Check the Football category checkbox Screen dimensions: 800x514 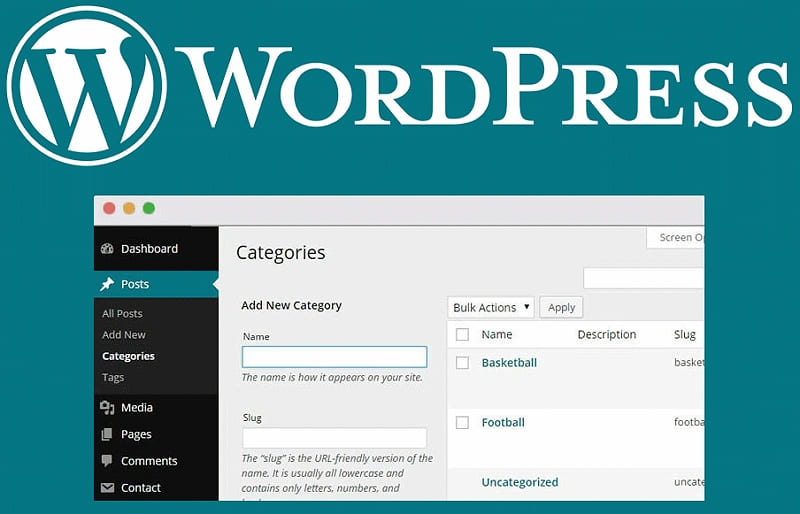[x=462, y=423]
